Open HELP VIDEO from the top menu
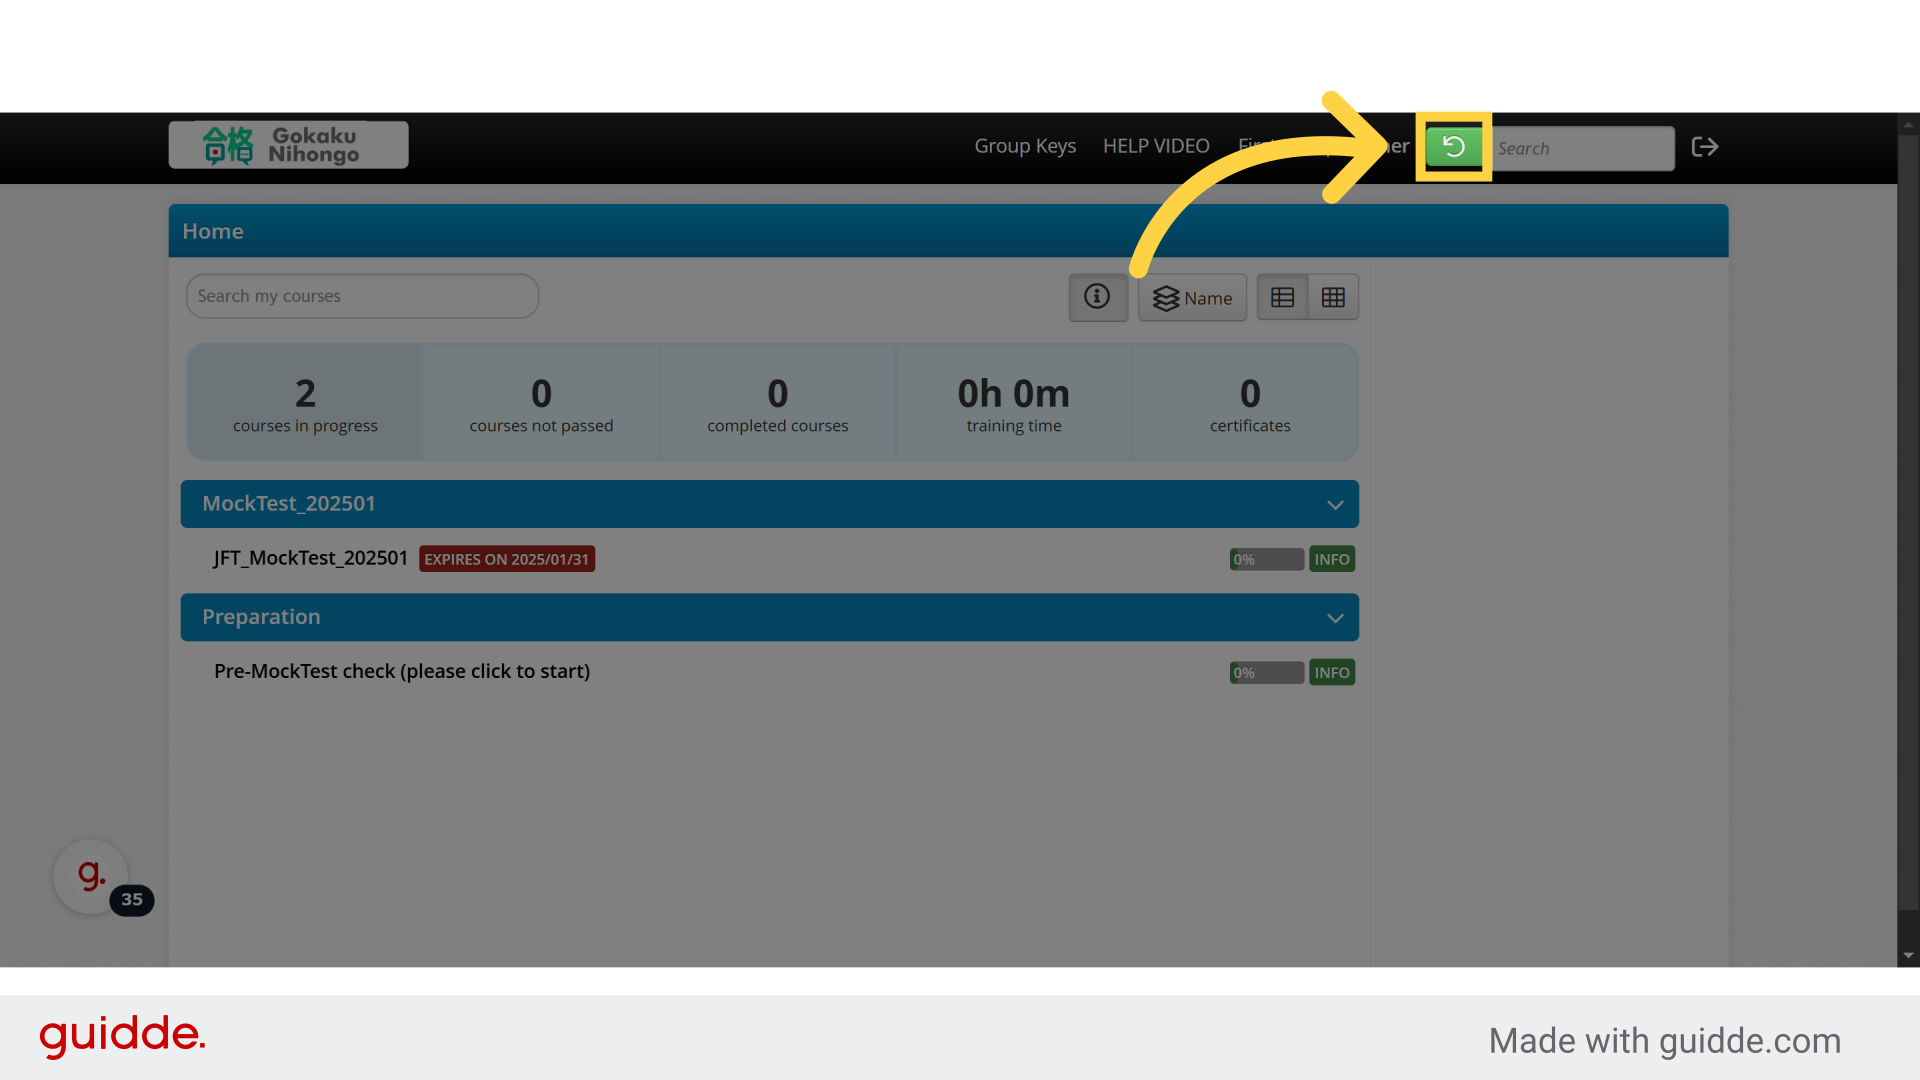The height and width of the screenshot is (1080, 1920). pyautogui.click(x=1156, y=146)
